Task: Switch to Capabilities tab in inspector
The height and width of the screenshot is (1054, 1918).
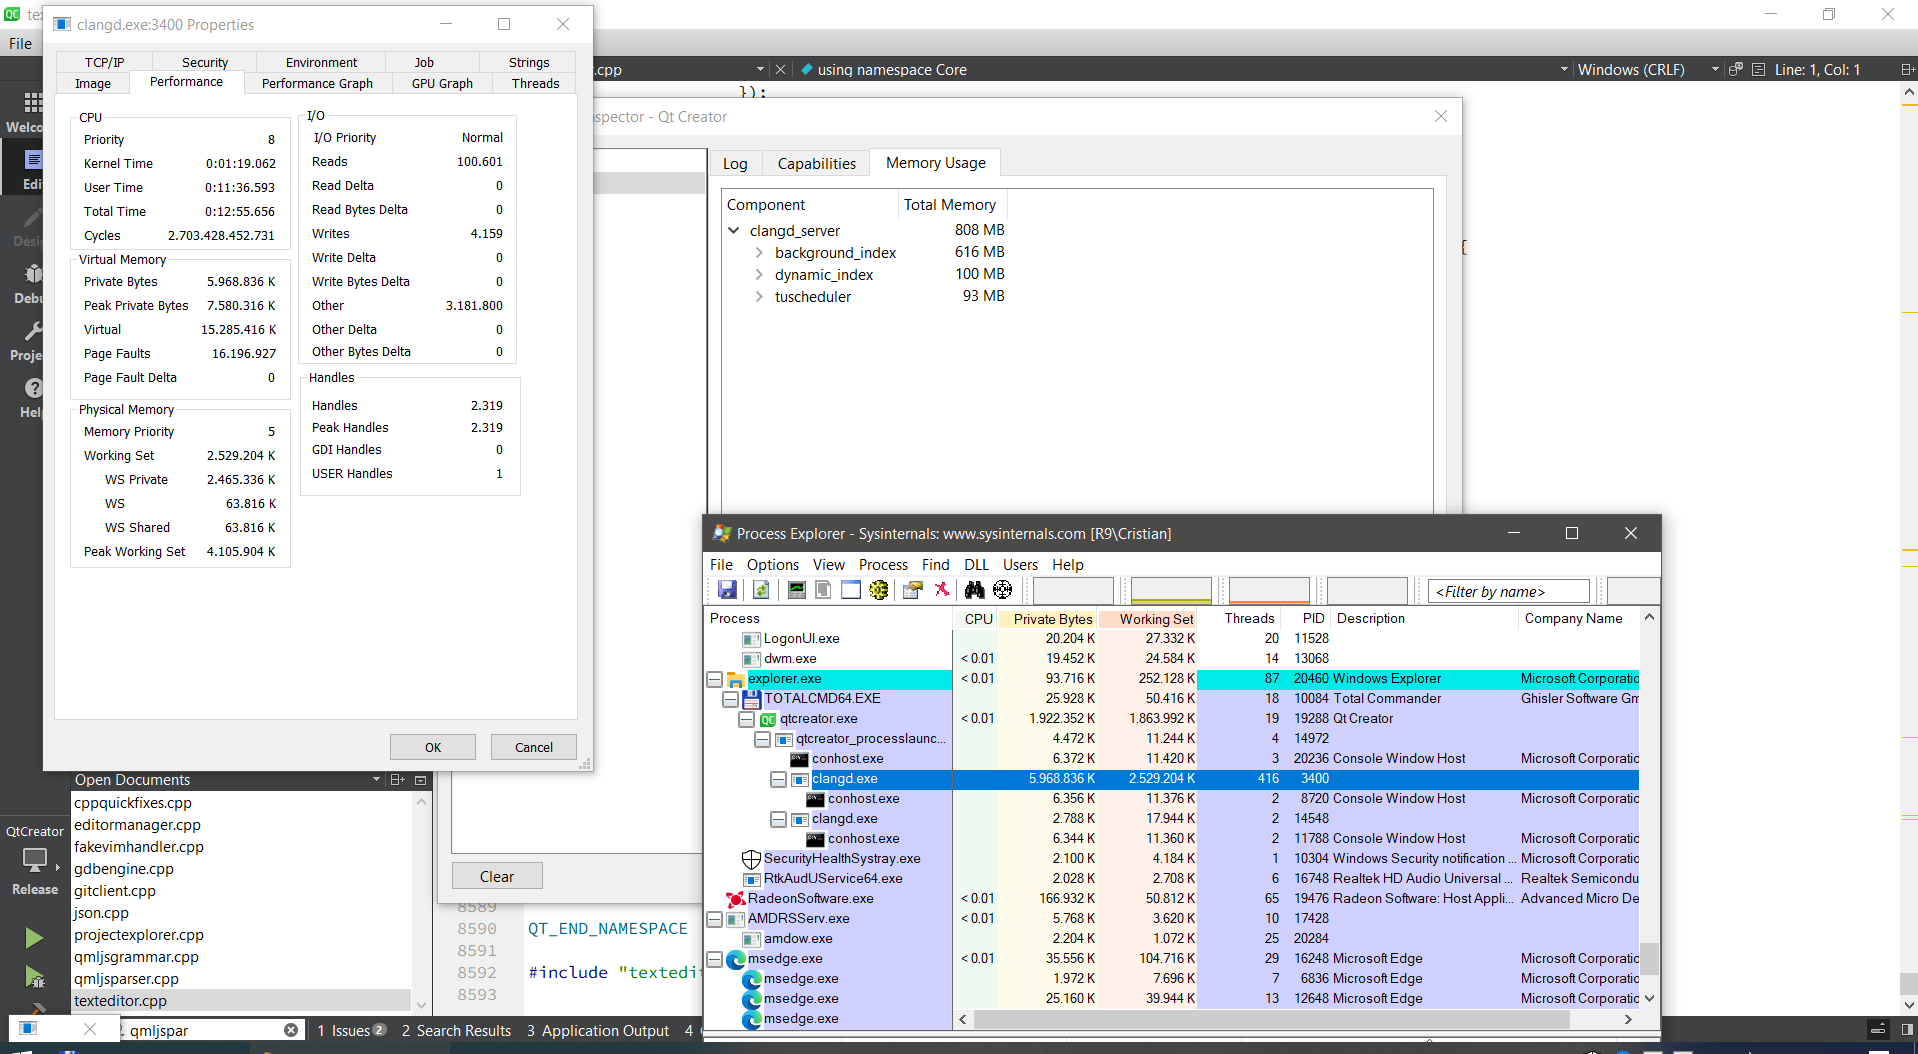Action: click(816, 164)
